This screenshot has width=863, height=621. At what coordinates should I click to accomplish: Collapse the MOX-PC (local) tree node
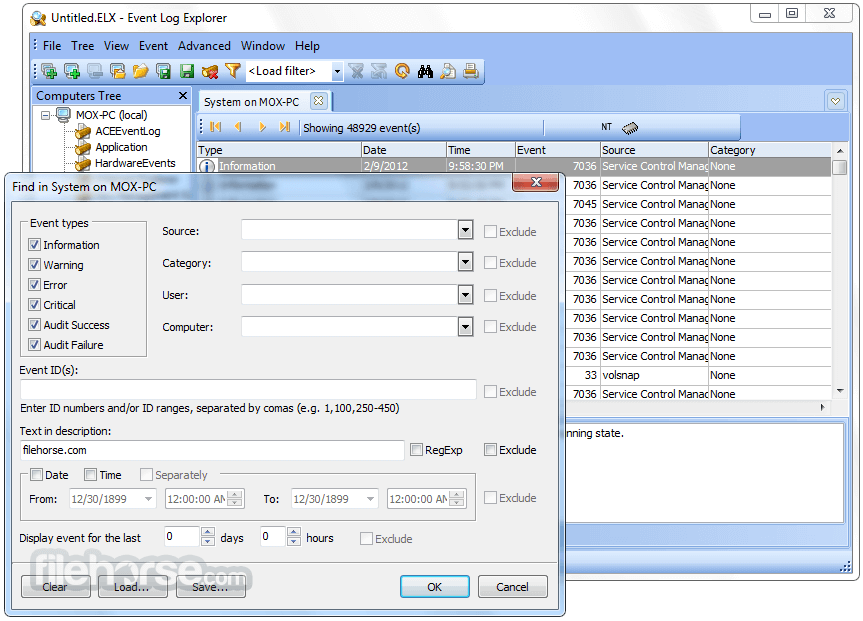point(46,115)
